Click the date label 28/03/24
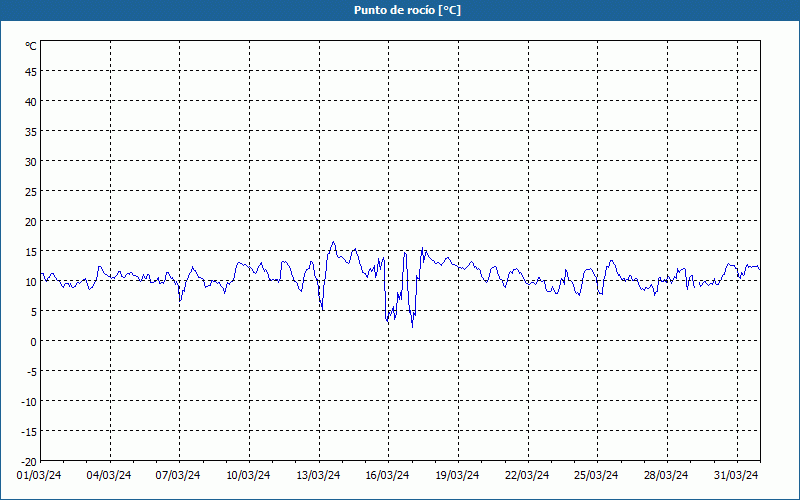 pos(666,476)
